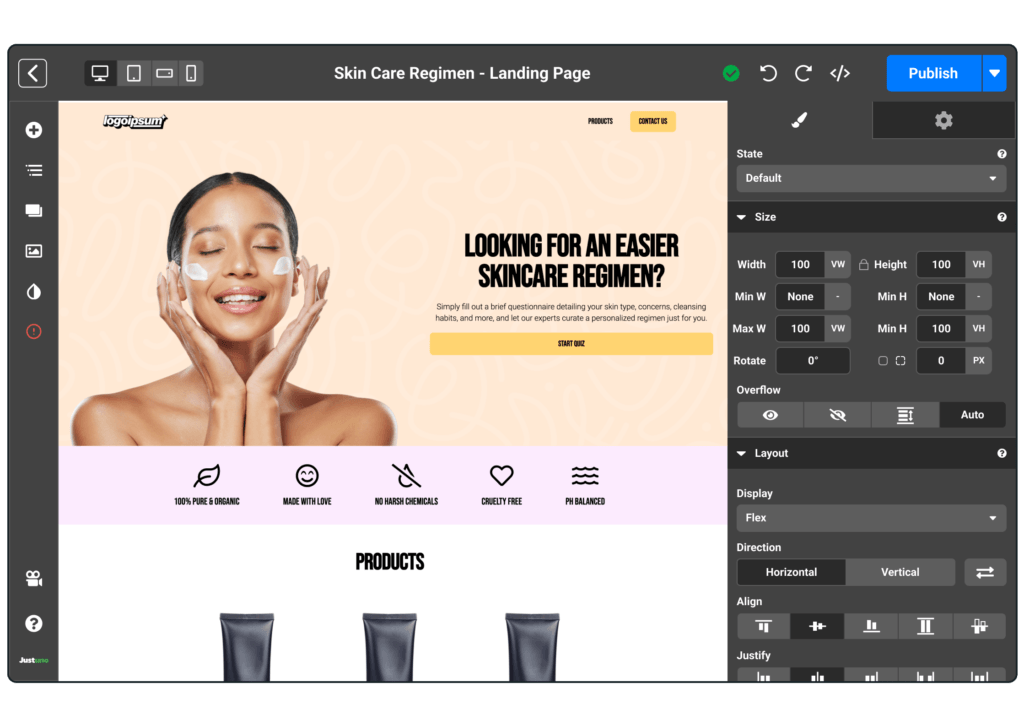The image size is (1024, 726).
Task: Open the settings gear tab
Action: coord(943,120)
